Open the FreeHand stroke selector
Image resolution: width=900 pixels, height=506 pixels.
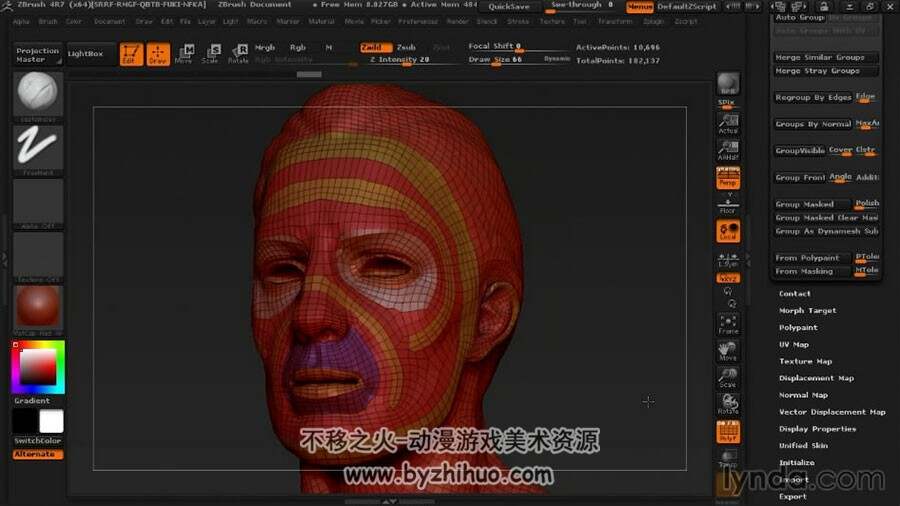point(38,149)
